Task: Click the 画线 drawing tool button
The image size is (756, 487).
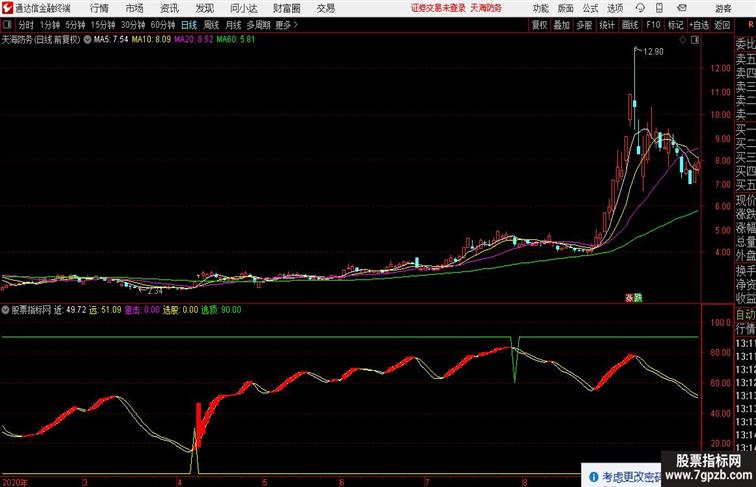Action: 630,25
